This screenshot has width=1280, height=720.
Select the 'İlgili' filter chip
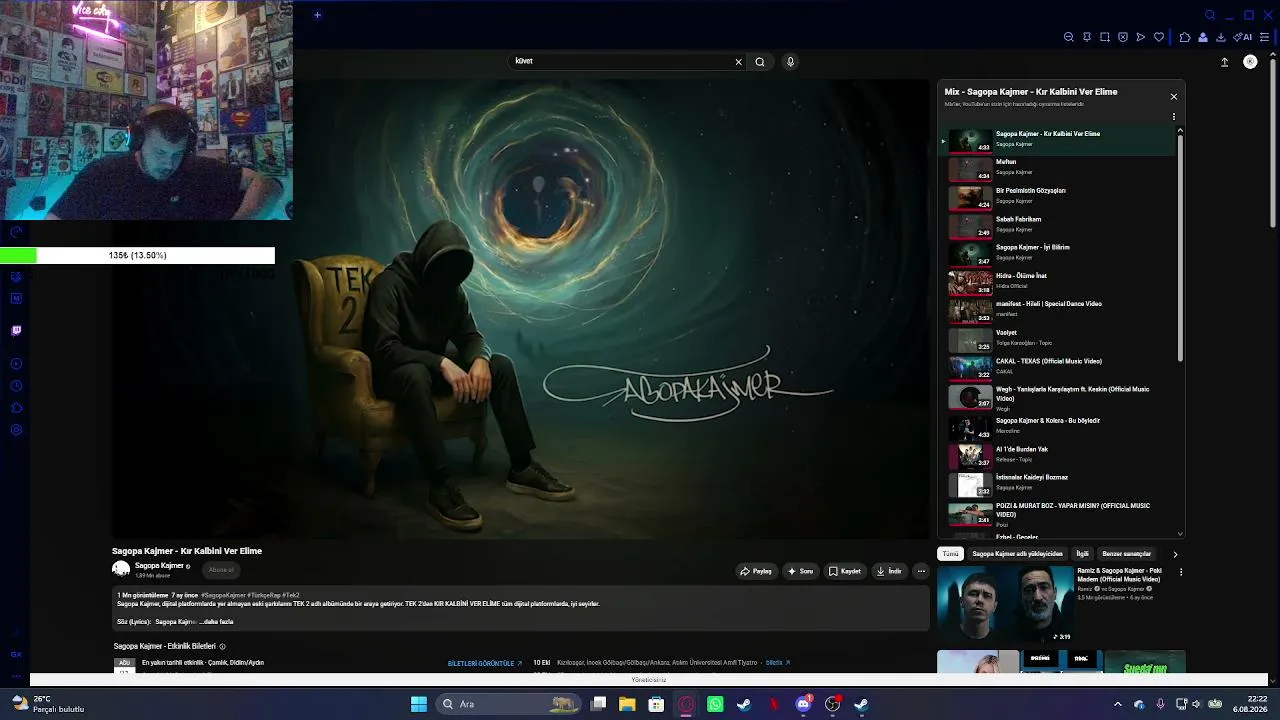coord(1082,554)
